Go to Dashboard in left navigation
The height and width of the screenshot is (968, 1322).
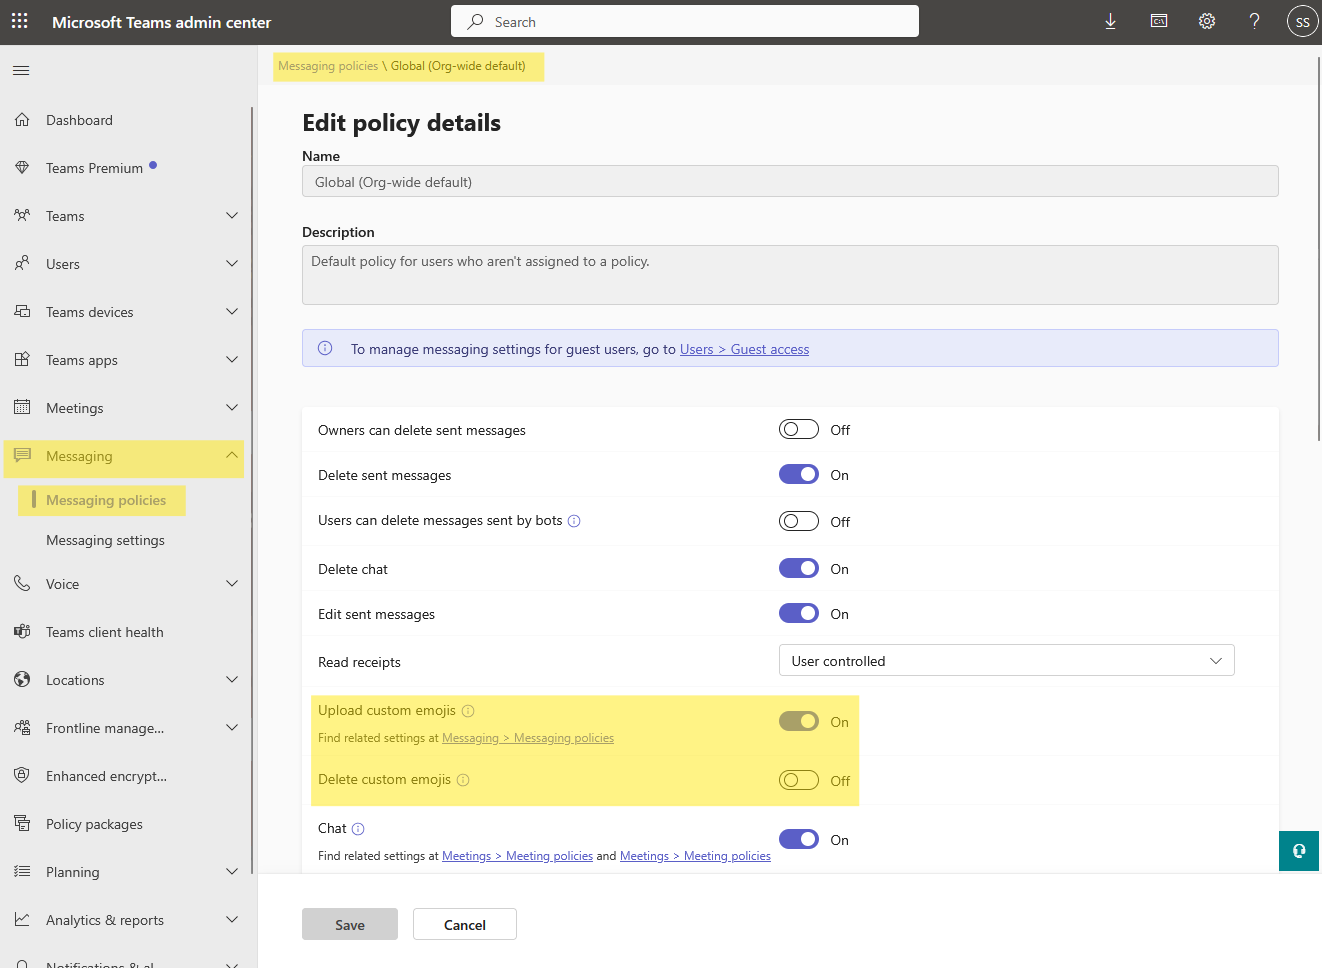79,120
